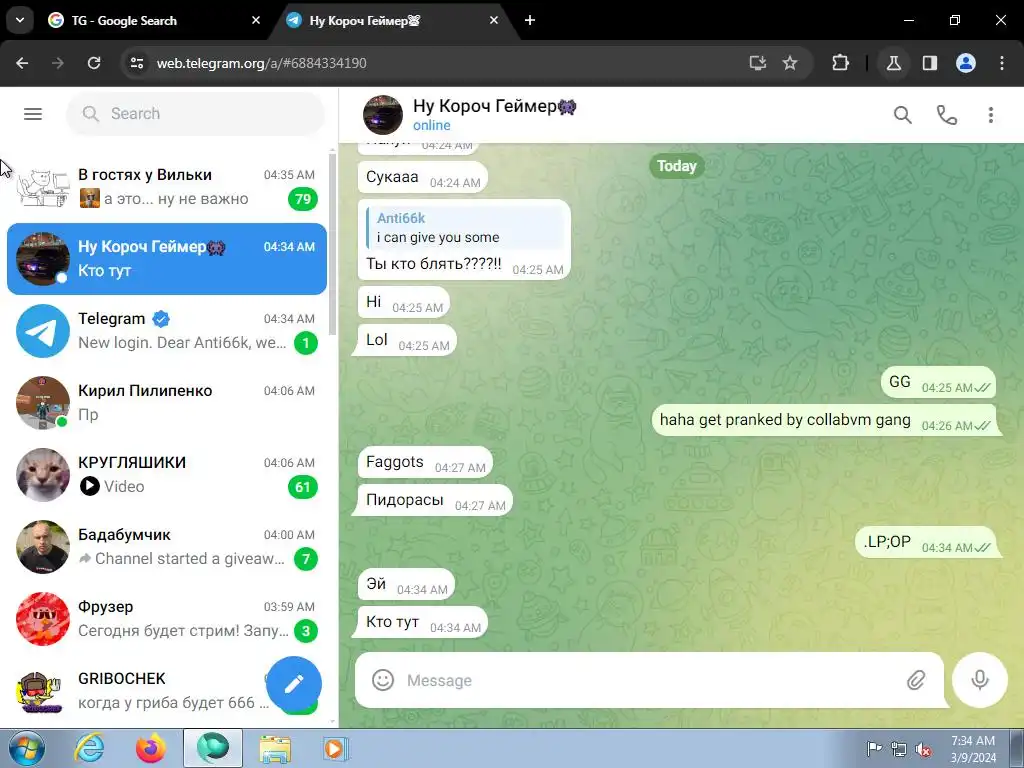Expand the tab search dropdown arrow
Viewport: 1024px width, 768px height.
tap(20, 20)
